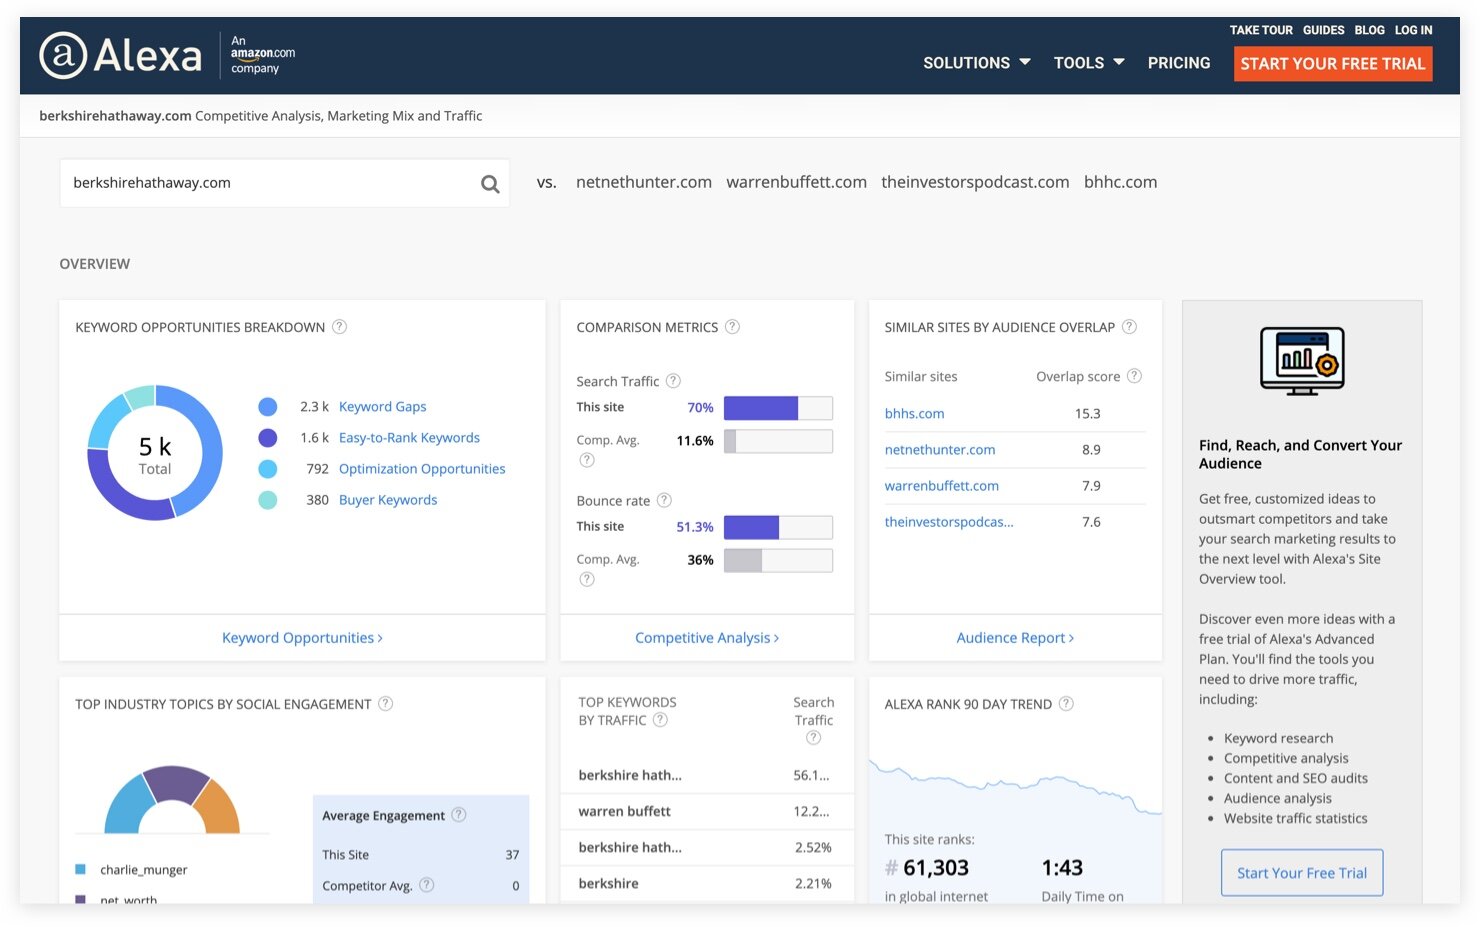Click Overlap score help icon

coord(1134,376)
